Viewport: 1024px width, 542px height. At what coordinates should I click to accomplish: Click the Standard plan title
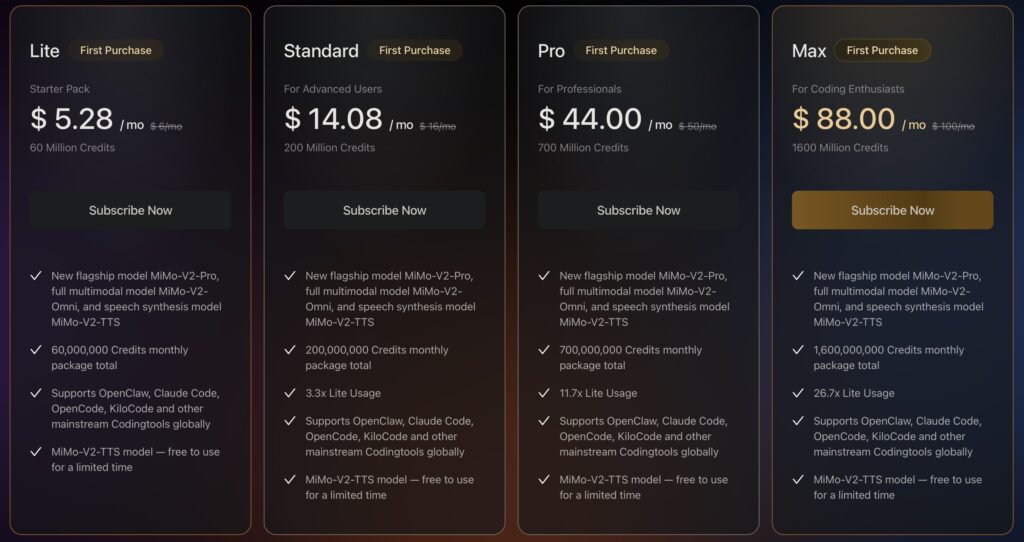pos(321,51)
